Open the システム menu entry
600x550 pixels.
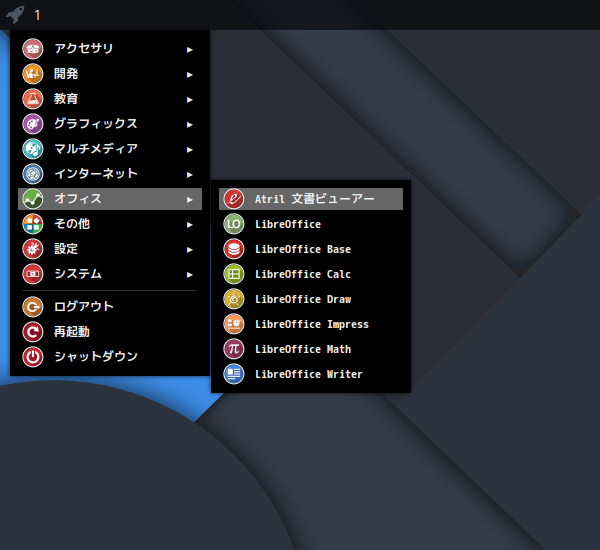click(110, 274)
